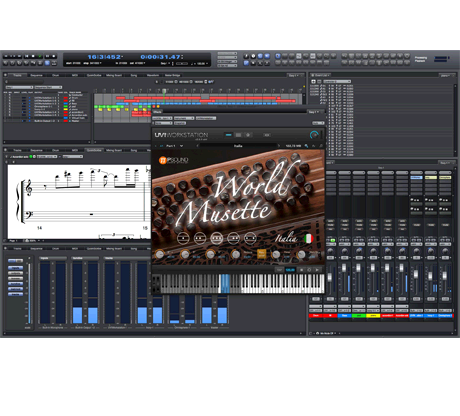Click the Bass channel label in the mixer

344,315
